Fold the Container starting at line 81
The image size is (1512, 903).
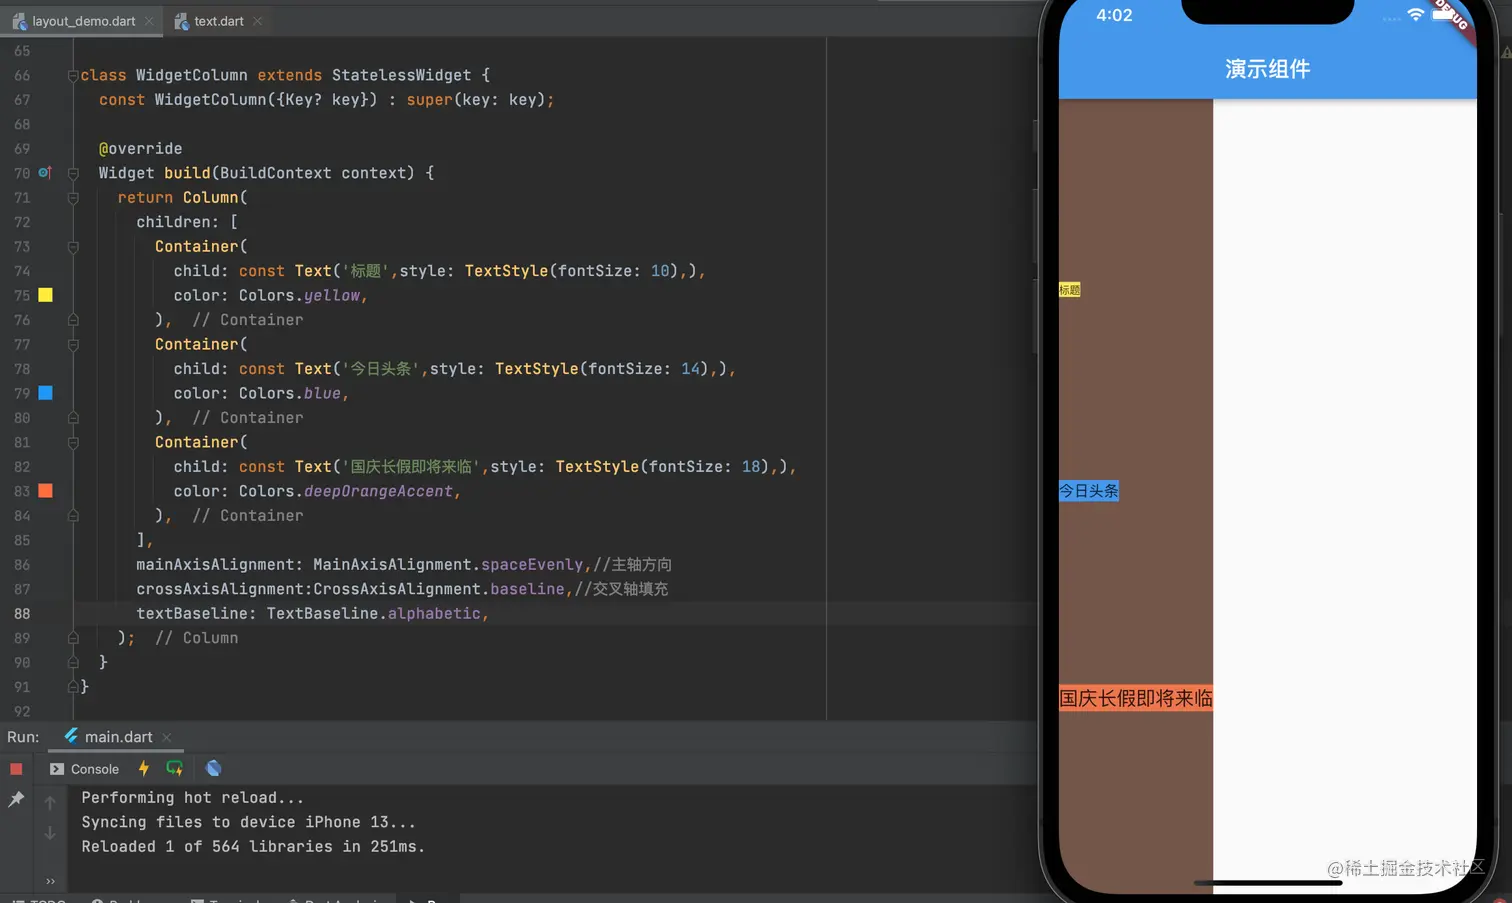[73, 443]
